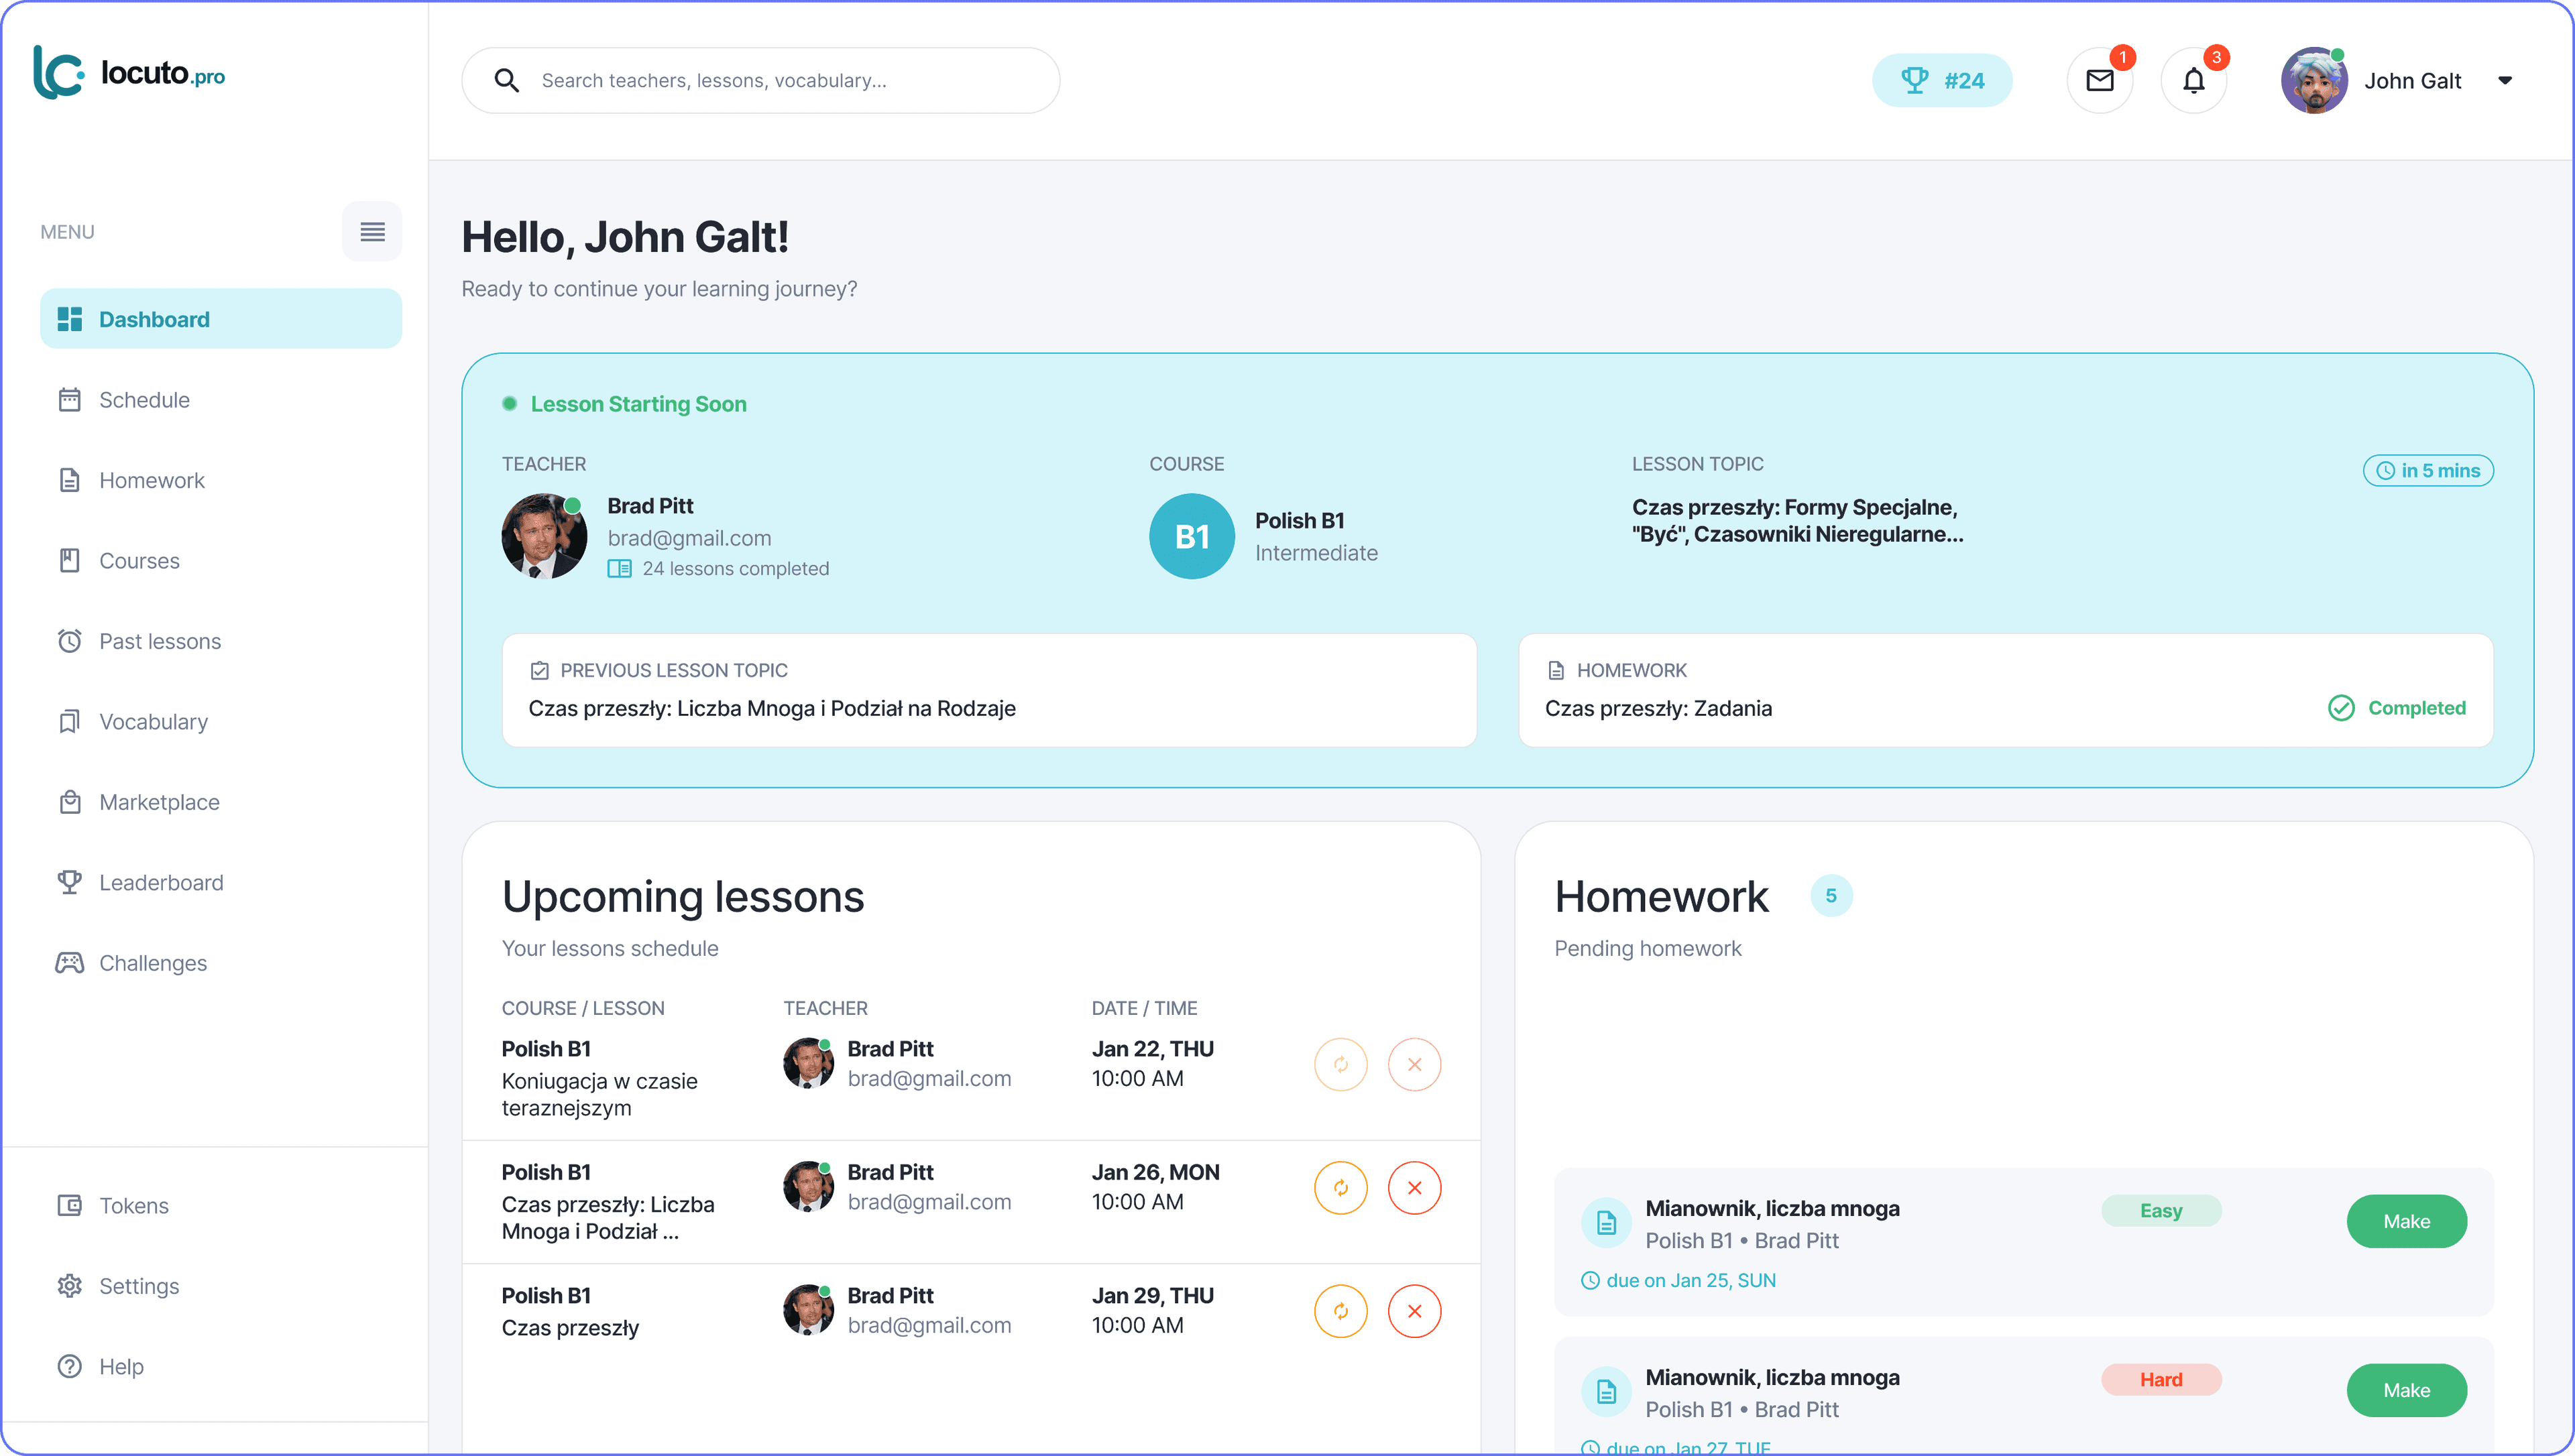Open lesson 'Czas przeszły: Liczba Mnoga i Podział ...'
Screen dimensions: 2575x1456
pyautogui.click(x=608, y=1218)
